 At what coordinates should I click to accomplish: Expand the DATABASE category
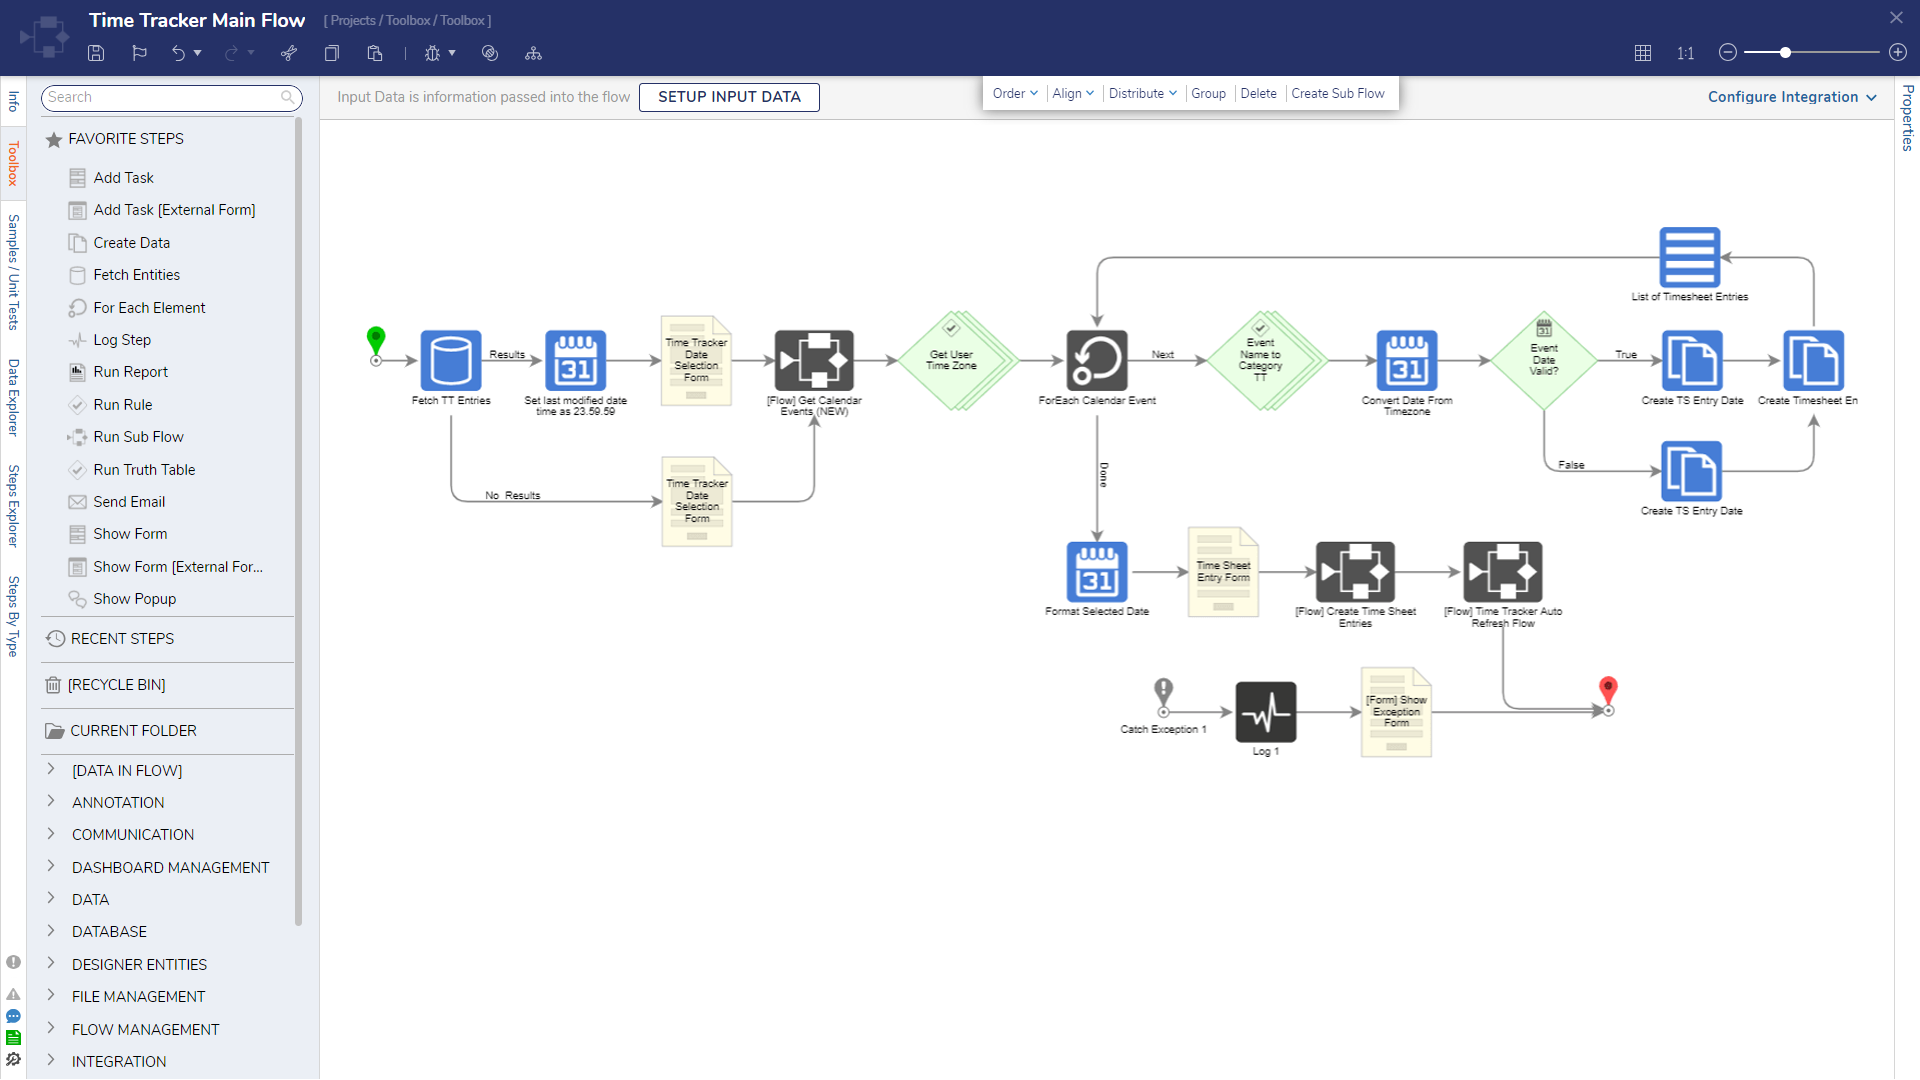click(109, 931)
